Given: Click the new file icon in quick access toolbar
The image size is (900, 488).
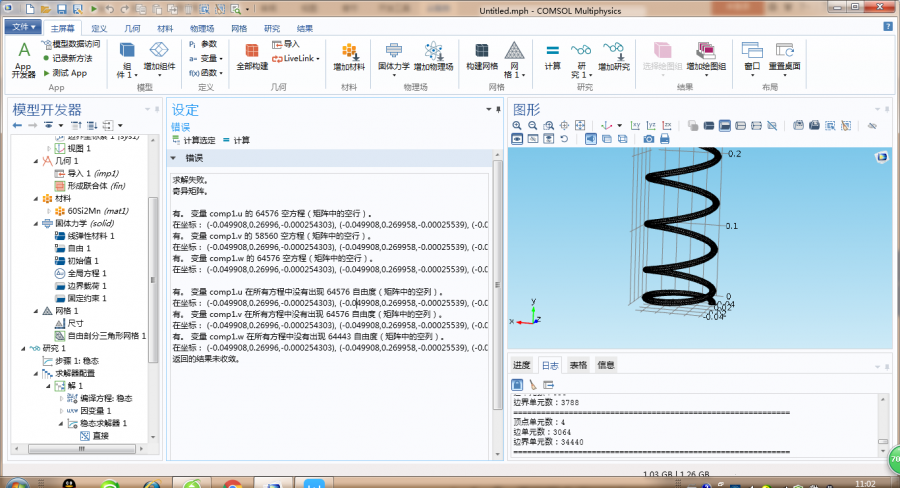Looking at the screenshot, I should [30, 9].
